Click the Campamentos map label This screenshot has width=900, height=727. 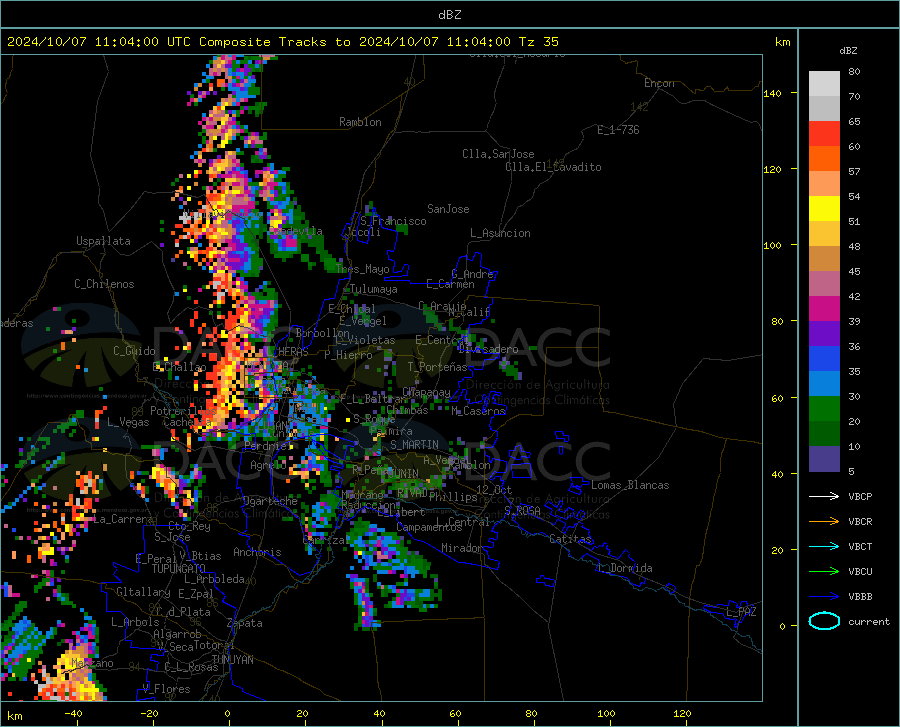click(429, 527)
